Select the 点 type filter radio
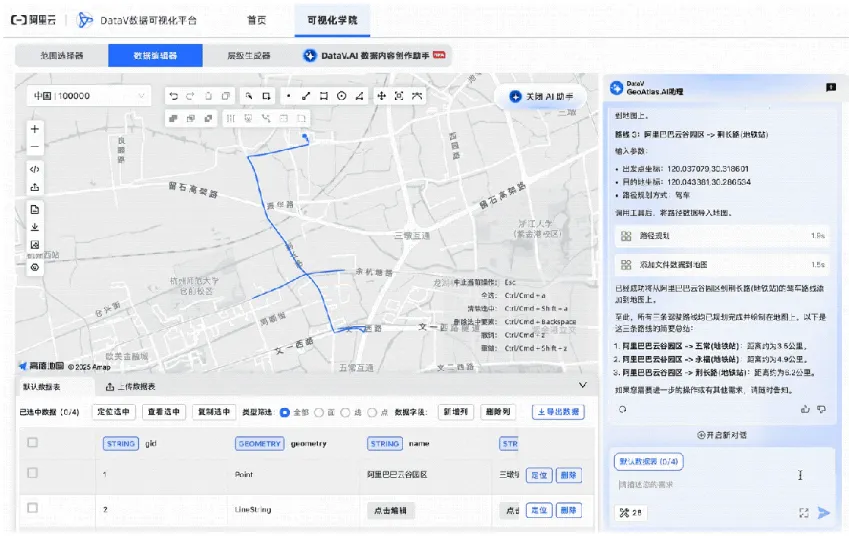 point(372,412)
